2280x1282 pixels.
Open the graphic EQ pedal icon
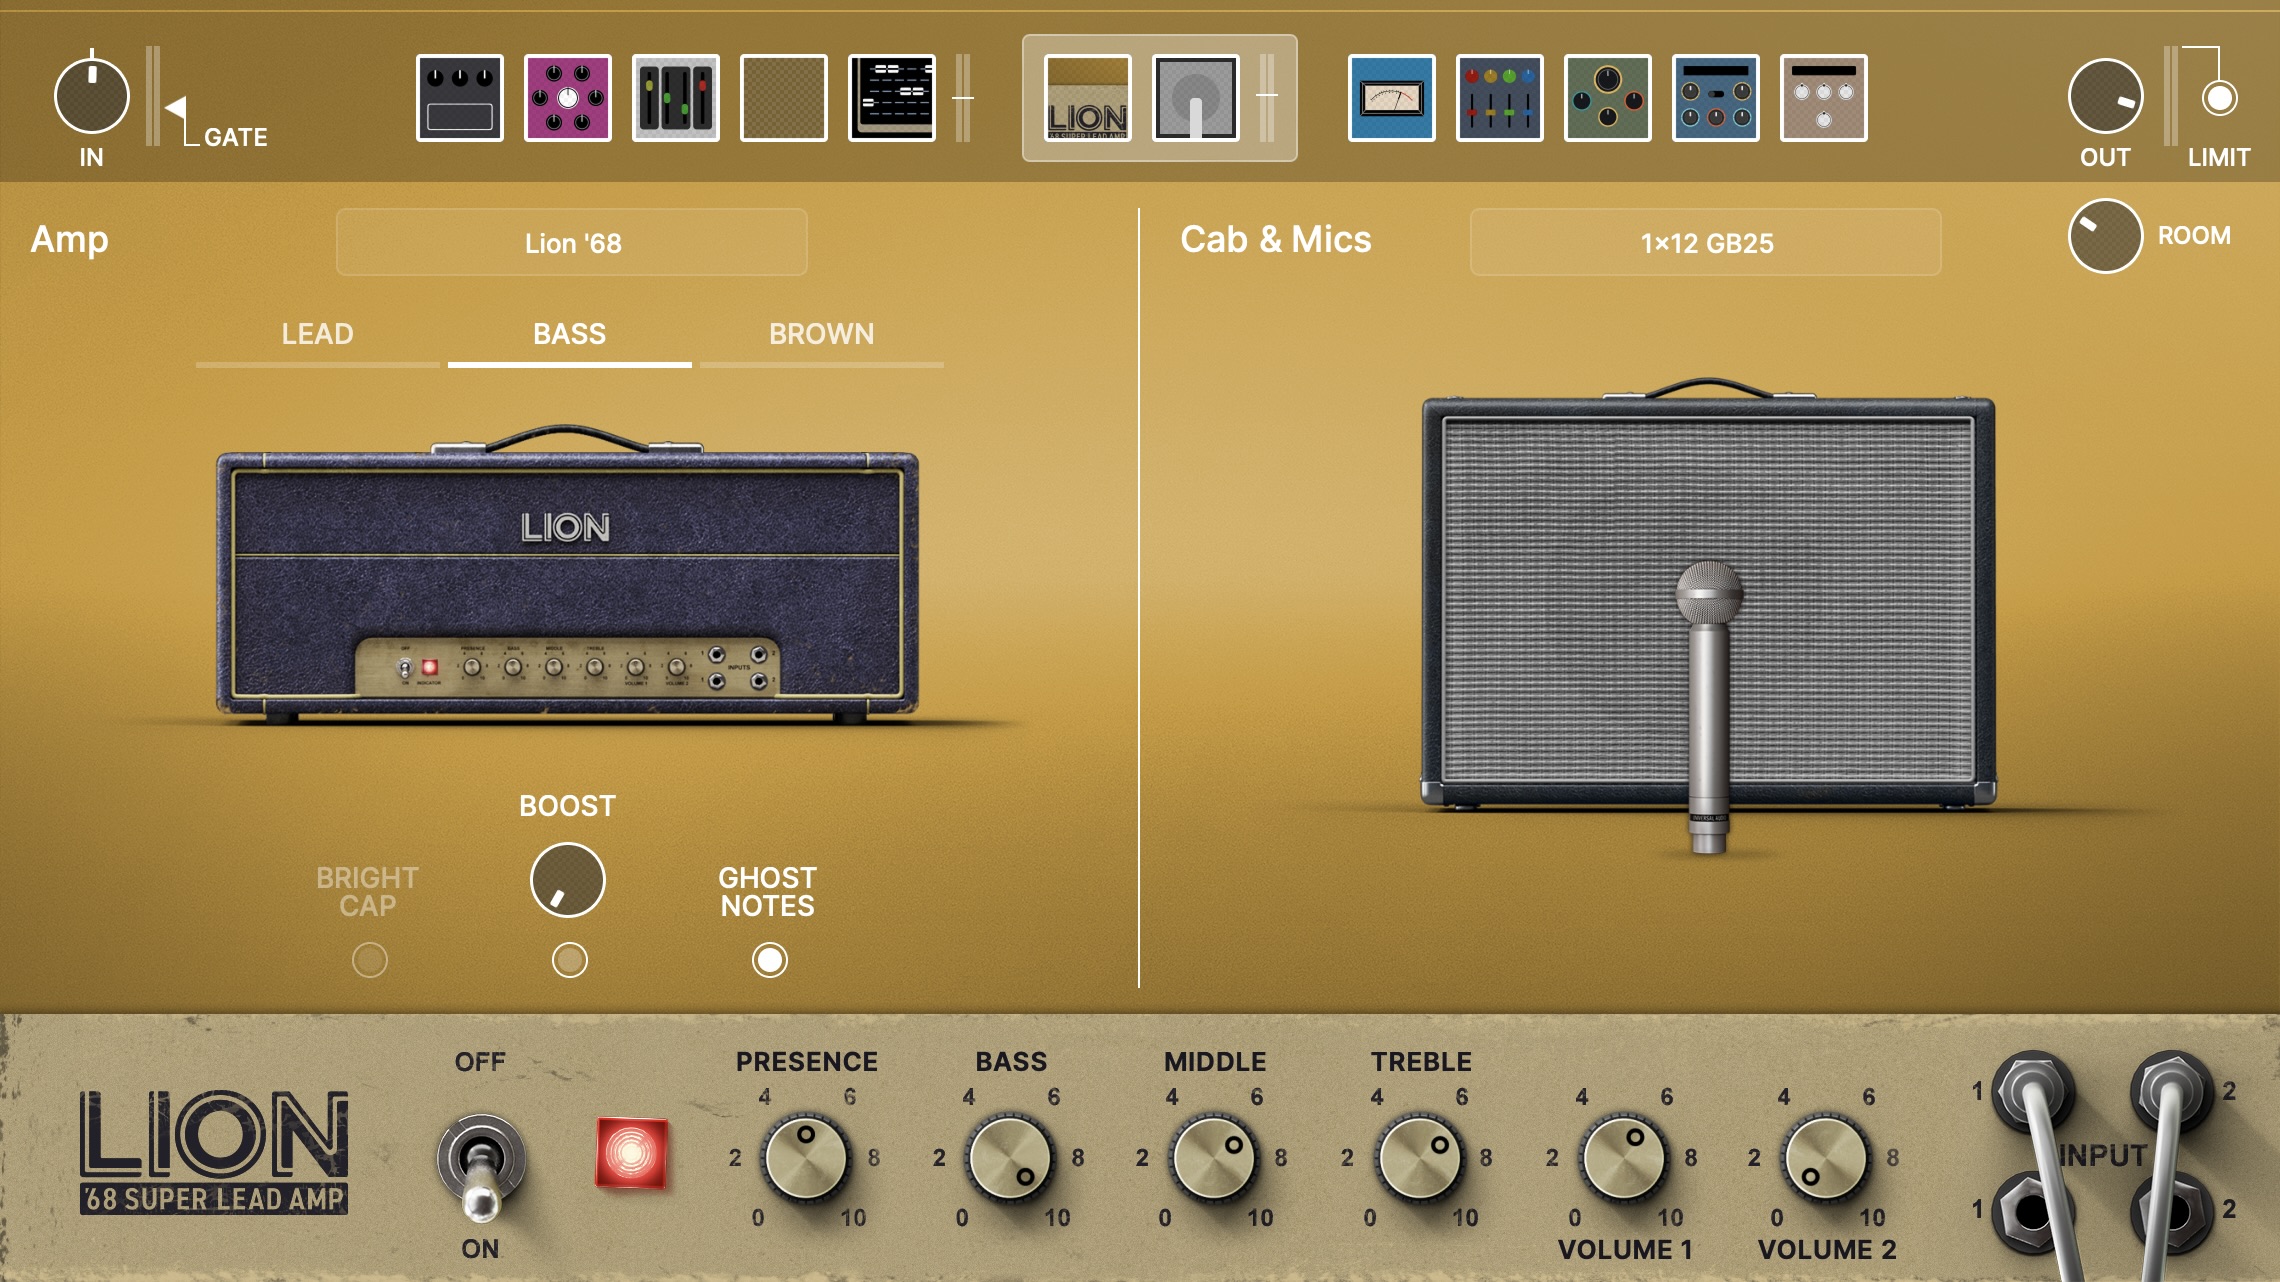point(675,98)
